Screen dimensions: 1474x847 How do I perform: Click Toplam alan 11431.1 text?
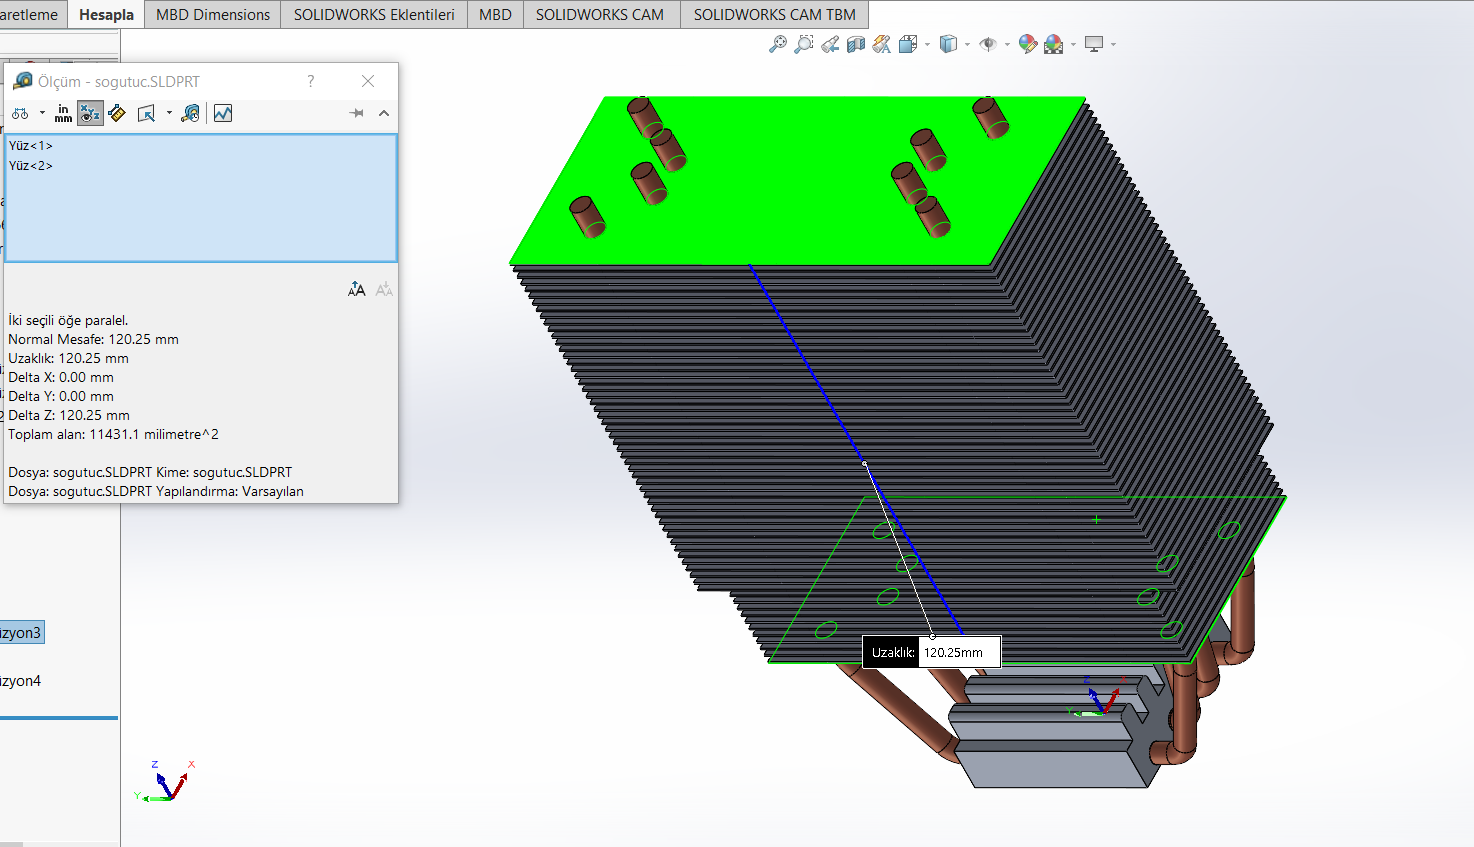coord(113,434)
